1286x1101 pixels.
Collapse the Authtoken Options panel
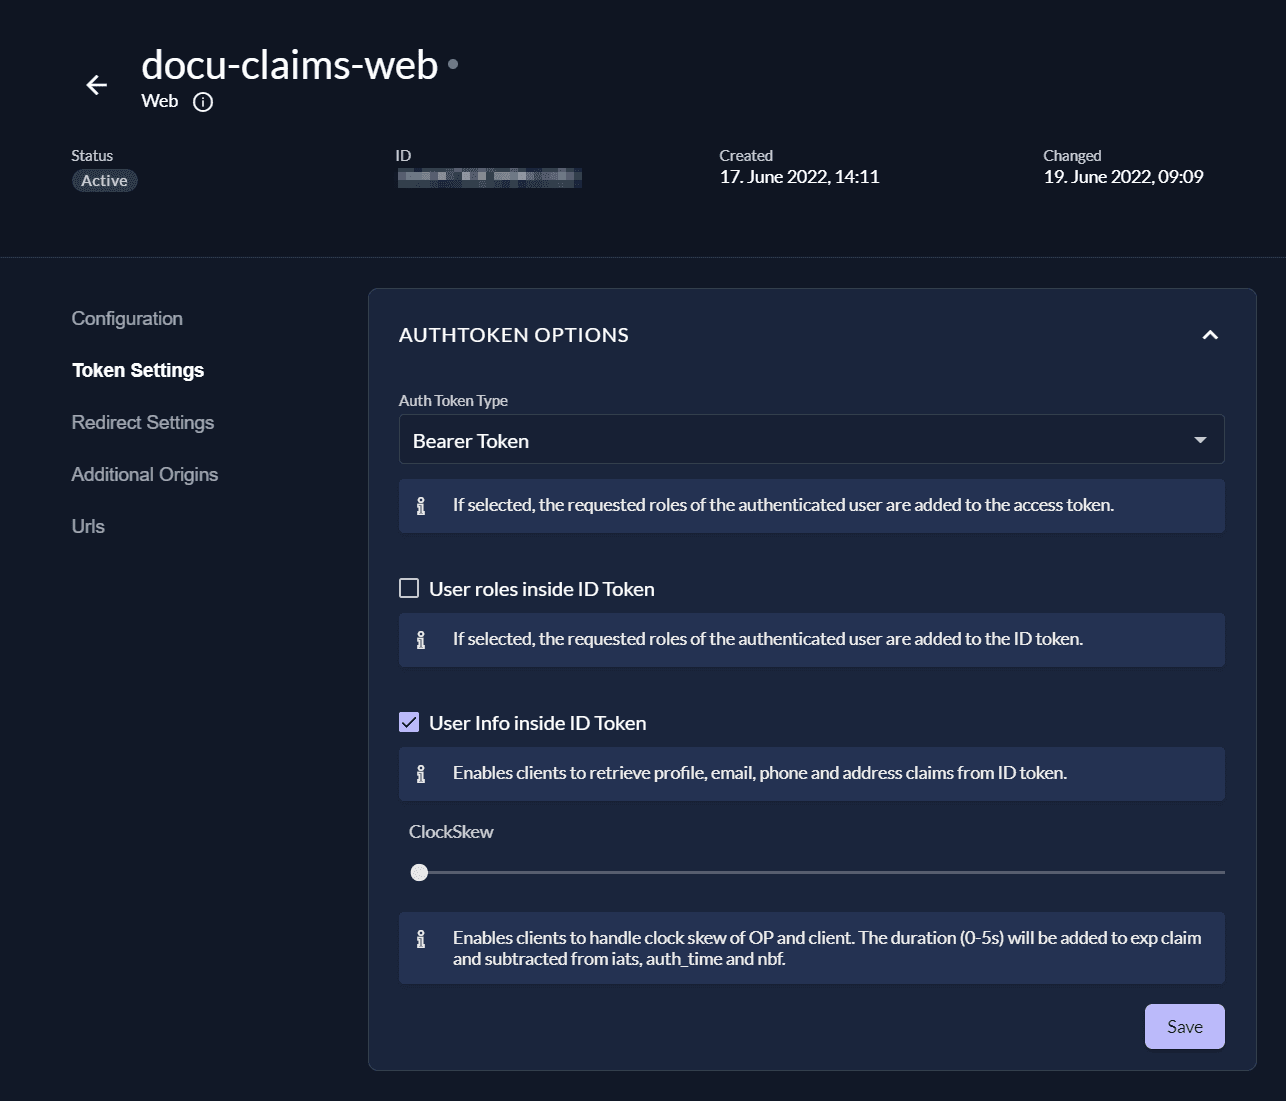pos(1210,335)
